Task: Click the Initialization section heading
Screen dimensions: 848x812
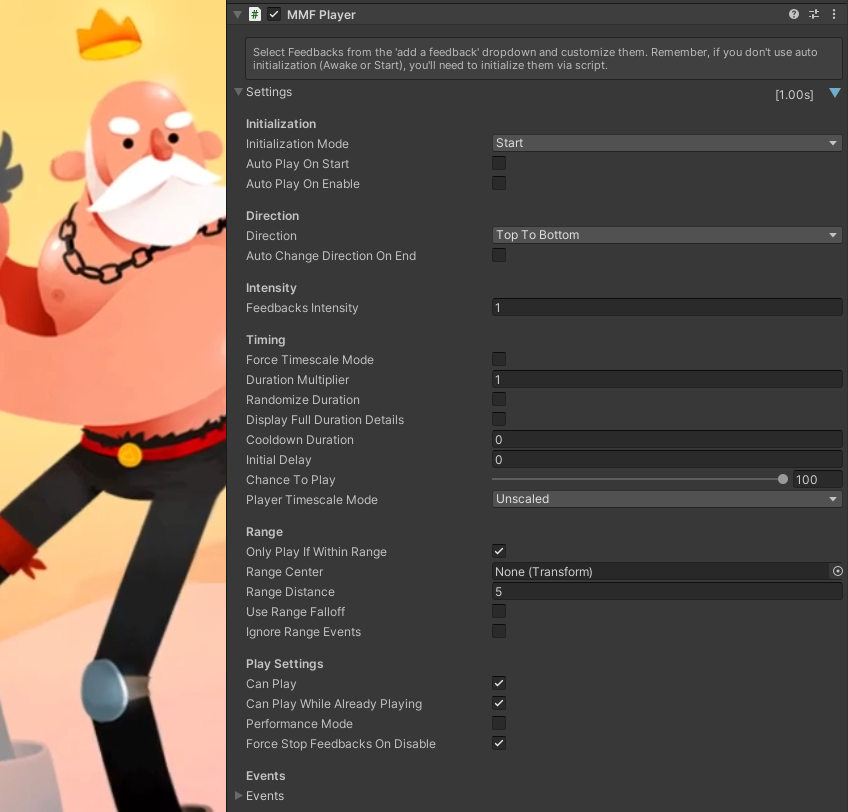Action: click(x=281, y=123)
